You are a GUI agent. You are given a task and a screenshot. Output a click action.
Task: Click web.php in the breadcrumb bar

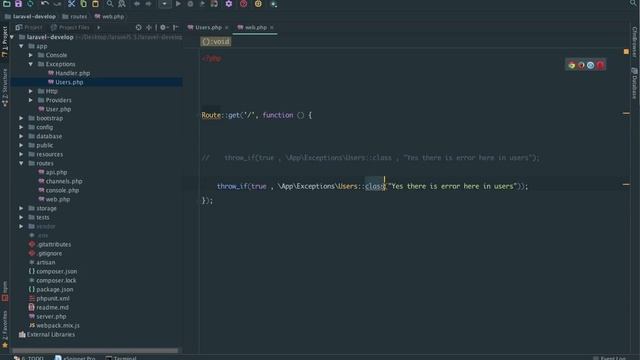(109, 17)
